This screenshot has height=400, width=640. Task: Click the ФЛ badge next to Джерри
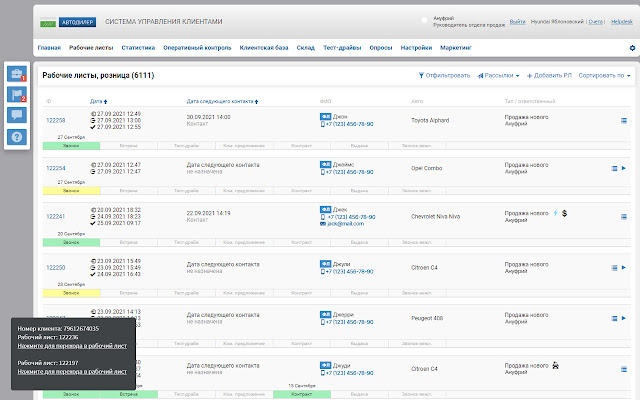pos(325,315)
